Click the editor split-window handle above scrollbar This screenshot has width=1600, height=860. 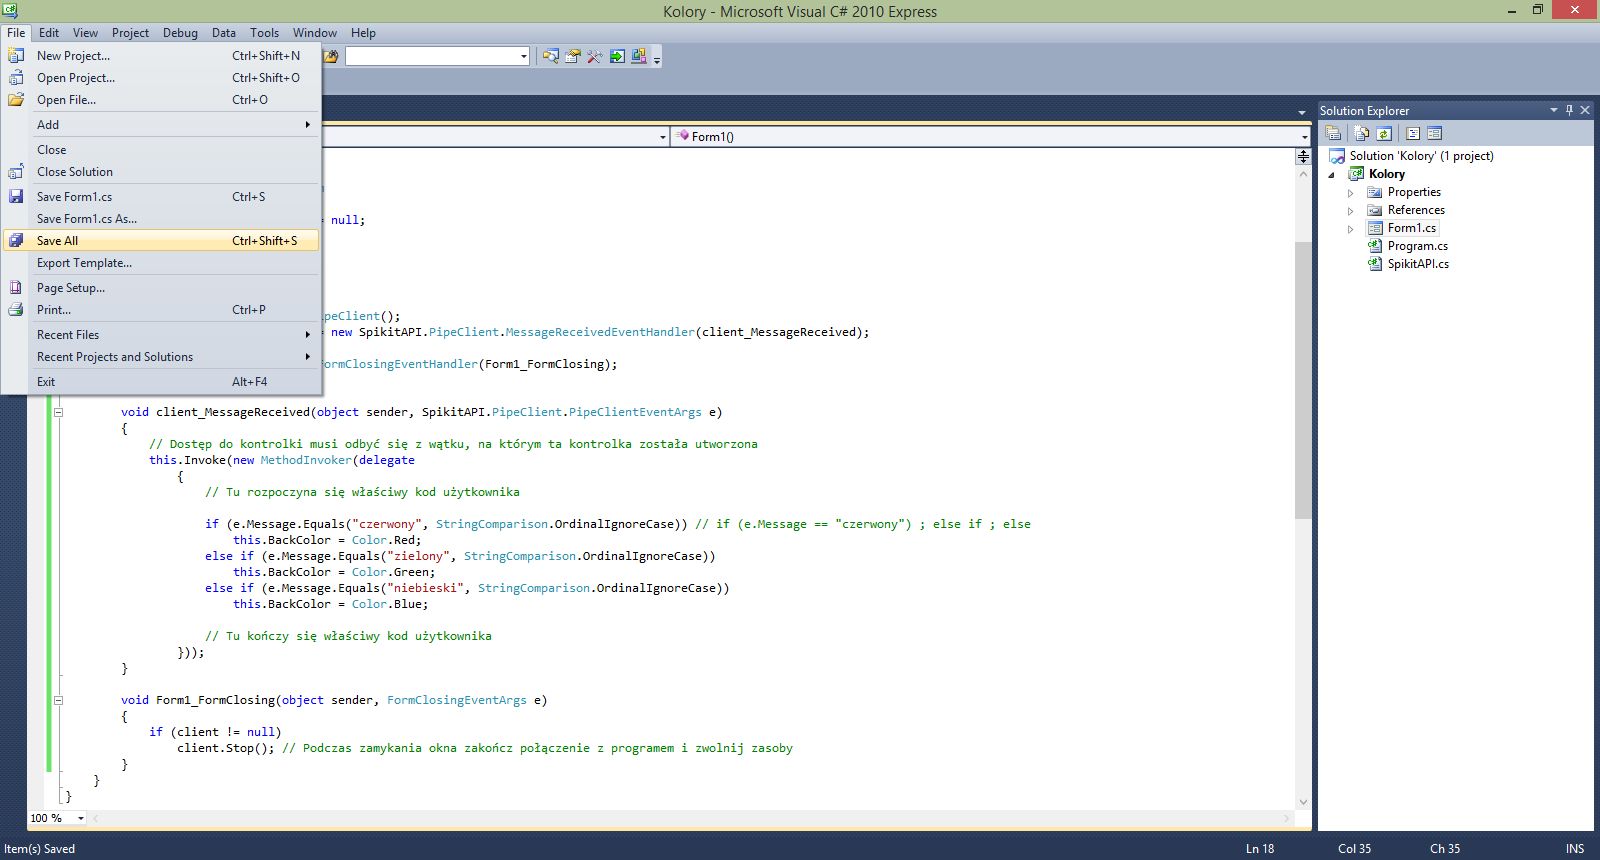[x=1302, y=157]
